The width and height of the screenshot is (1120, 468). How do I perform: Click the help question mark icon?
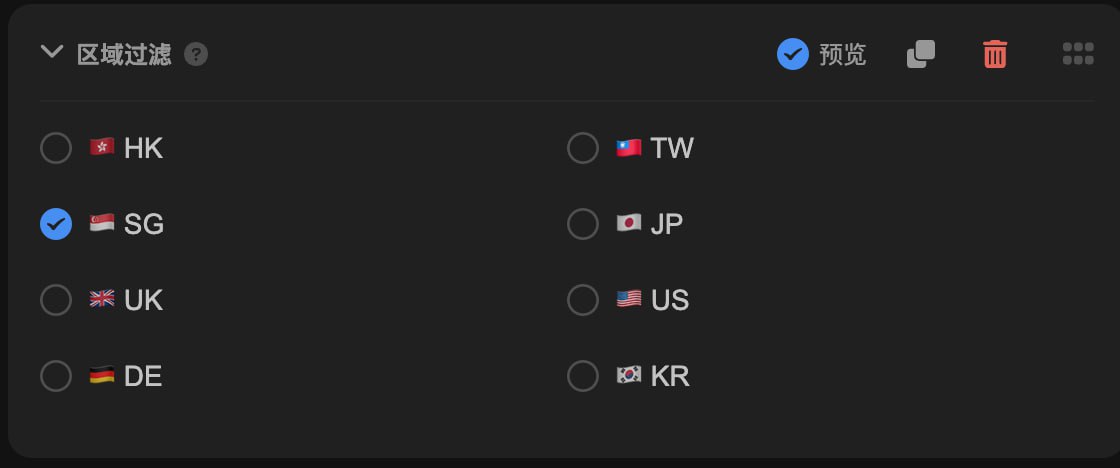(196, 54)
